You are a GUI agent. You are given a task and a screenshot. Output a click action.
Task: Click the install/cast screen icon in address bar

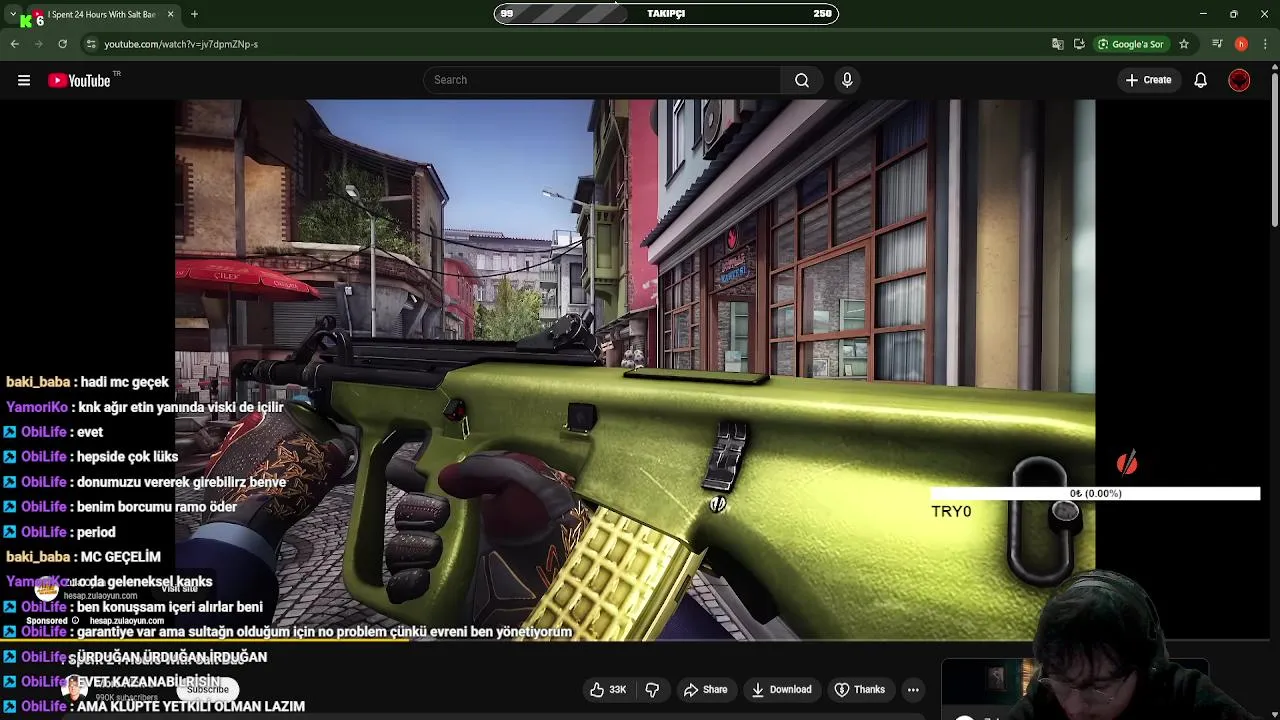(x=1079, y=44)
